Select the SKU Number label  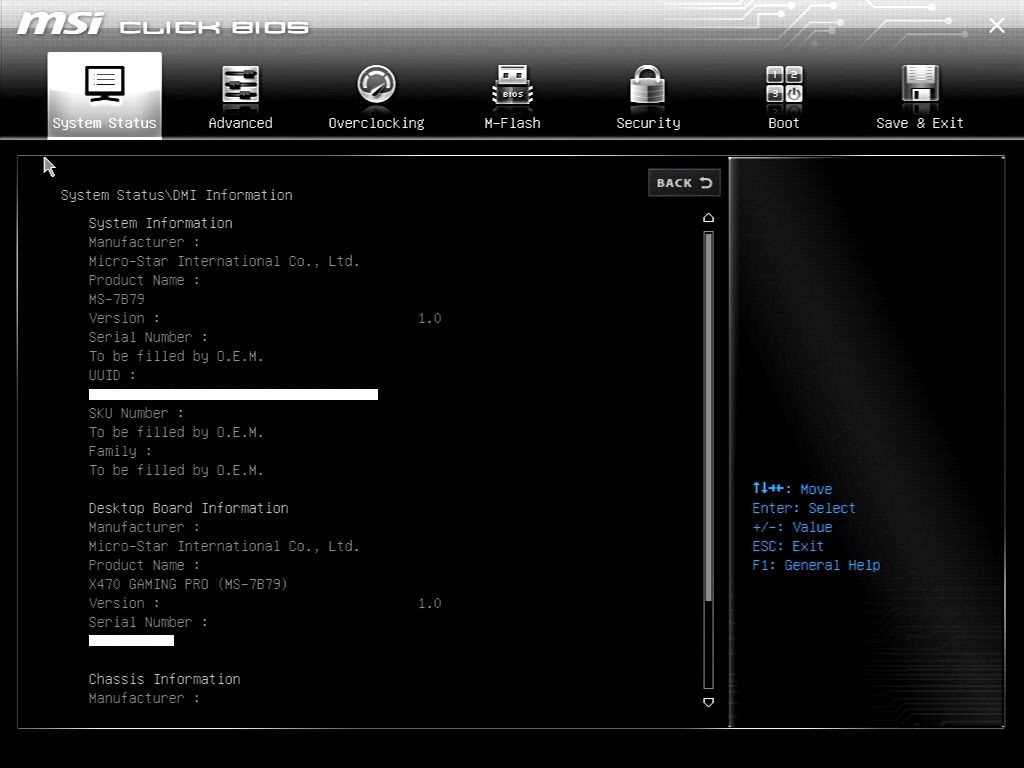136,413
